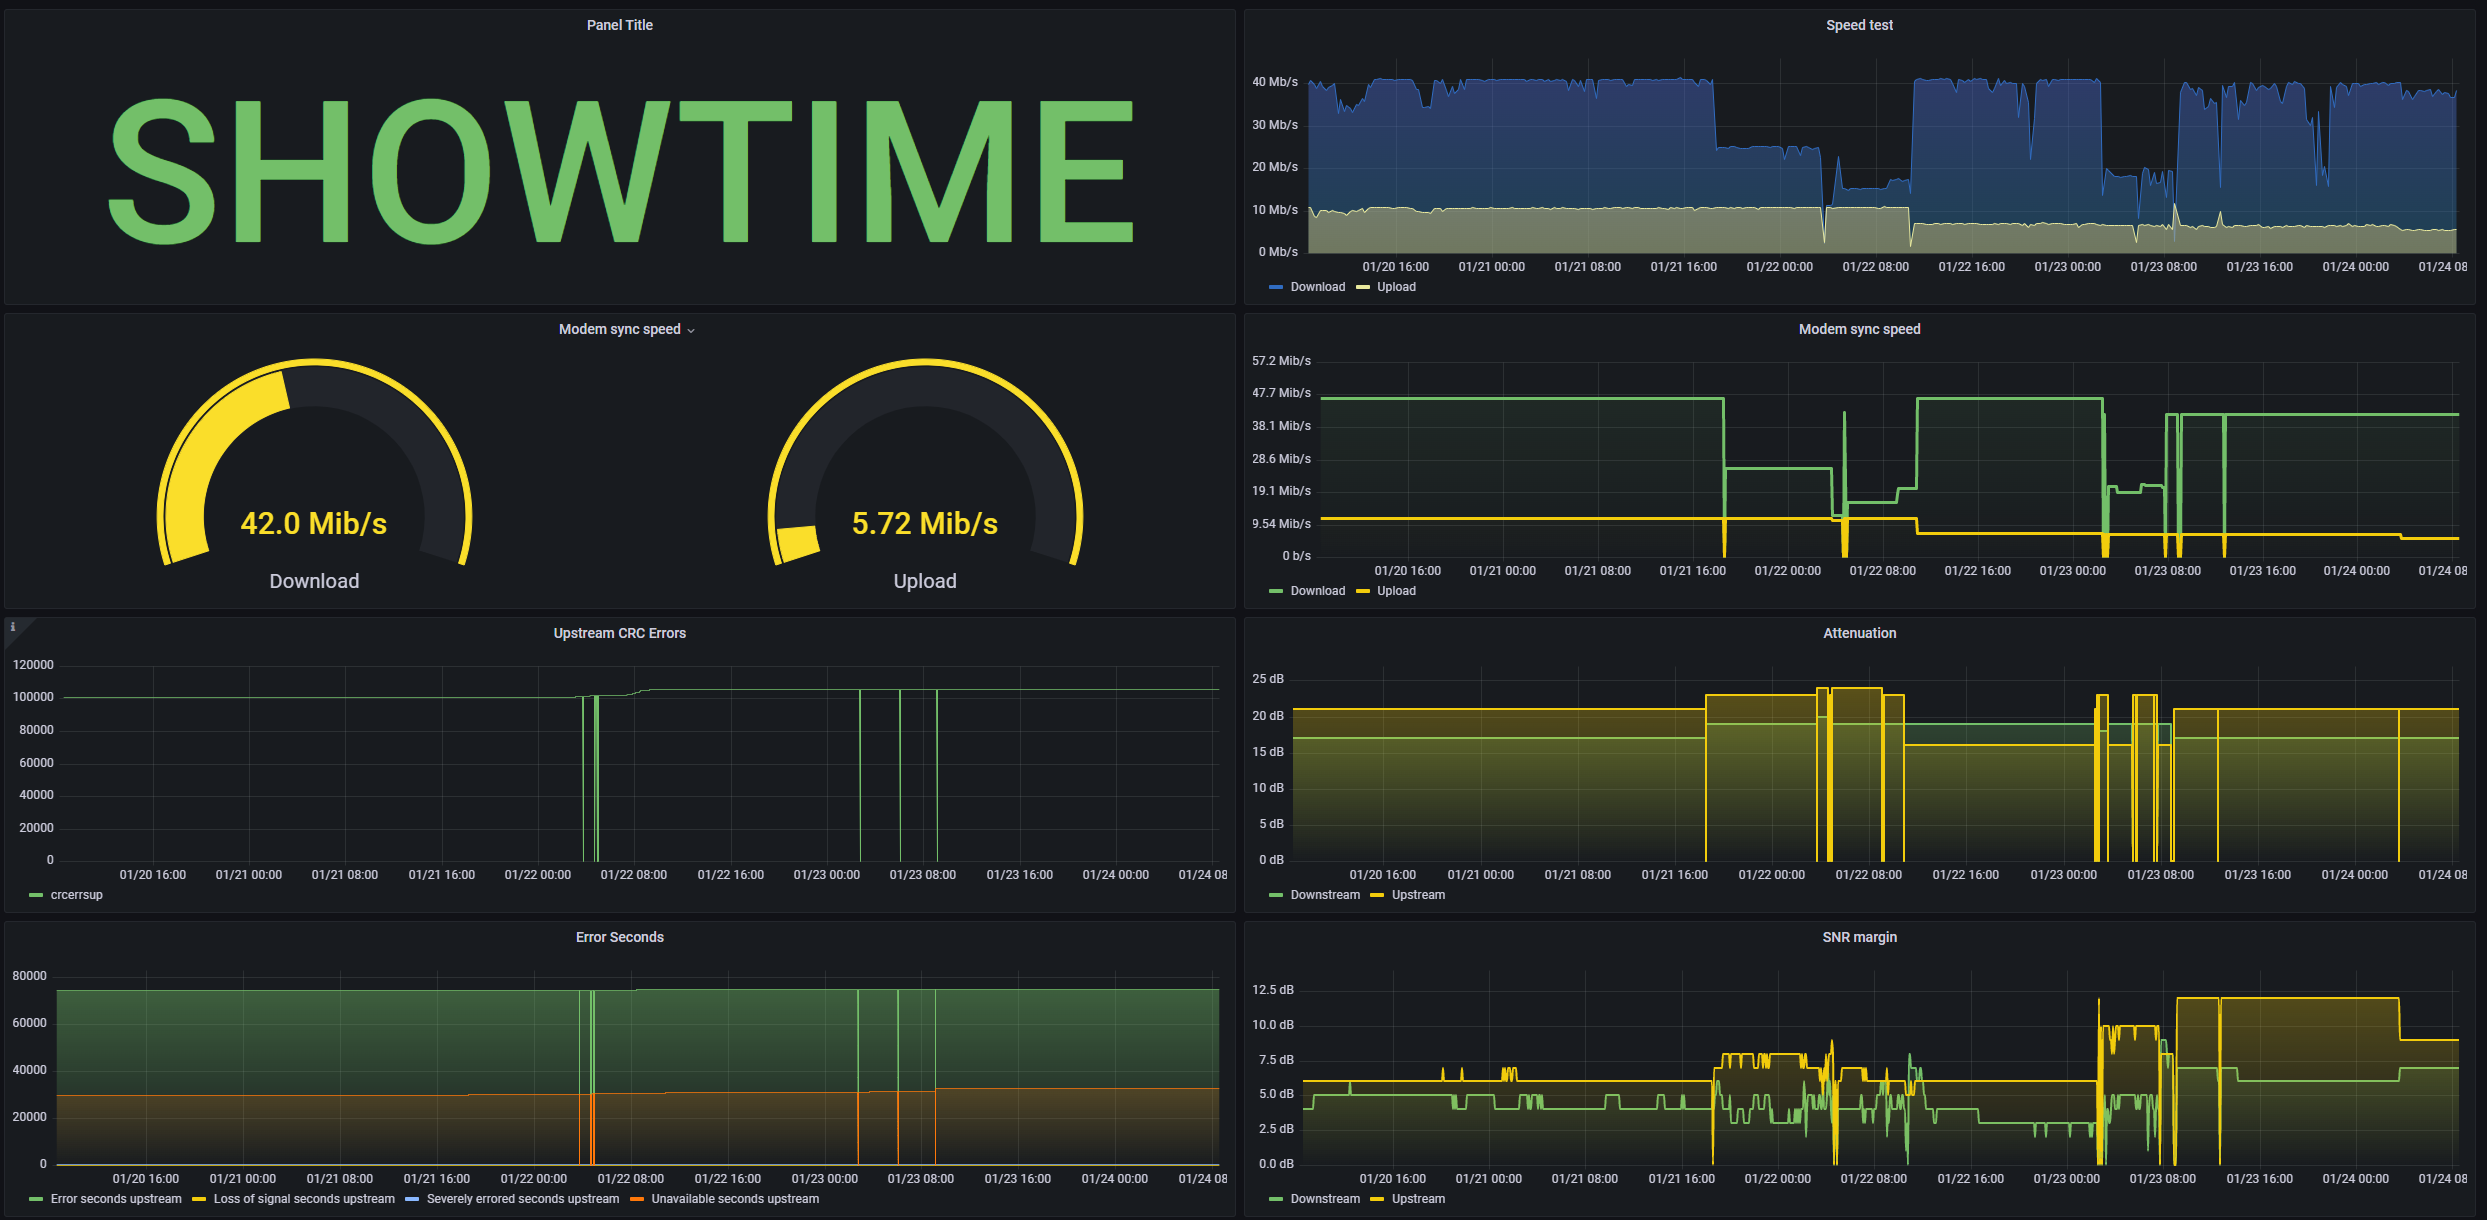Click Downstream color swatch in SNR margin legend
The width and height of the screenshot is (2487, 1220).
point(1275,1199)
